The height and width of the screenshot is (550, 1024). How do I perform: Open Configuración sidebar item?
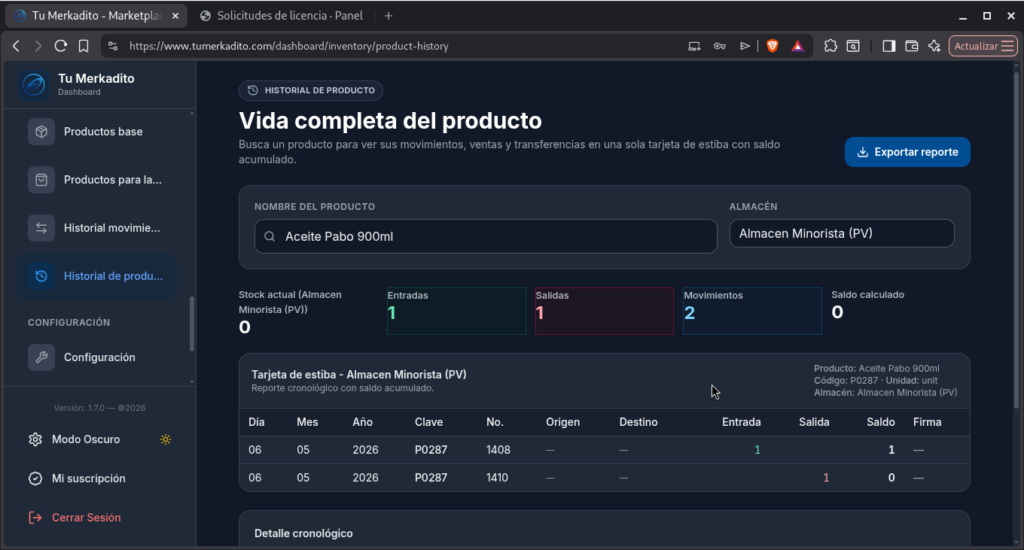coord(97,357)
